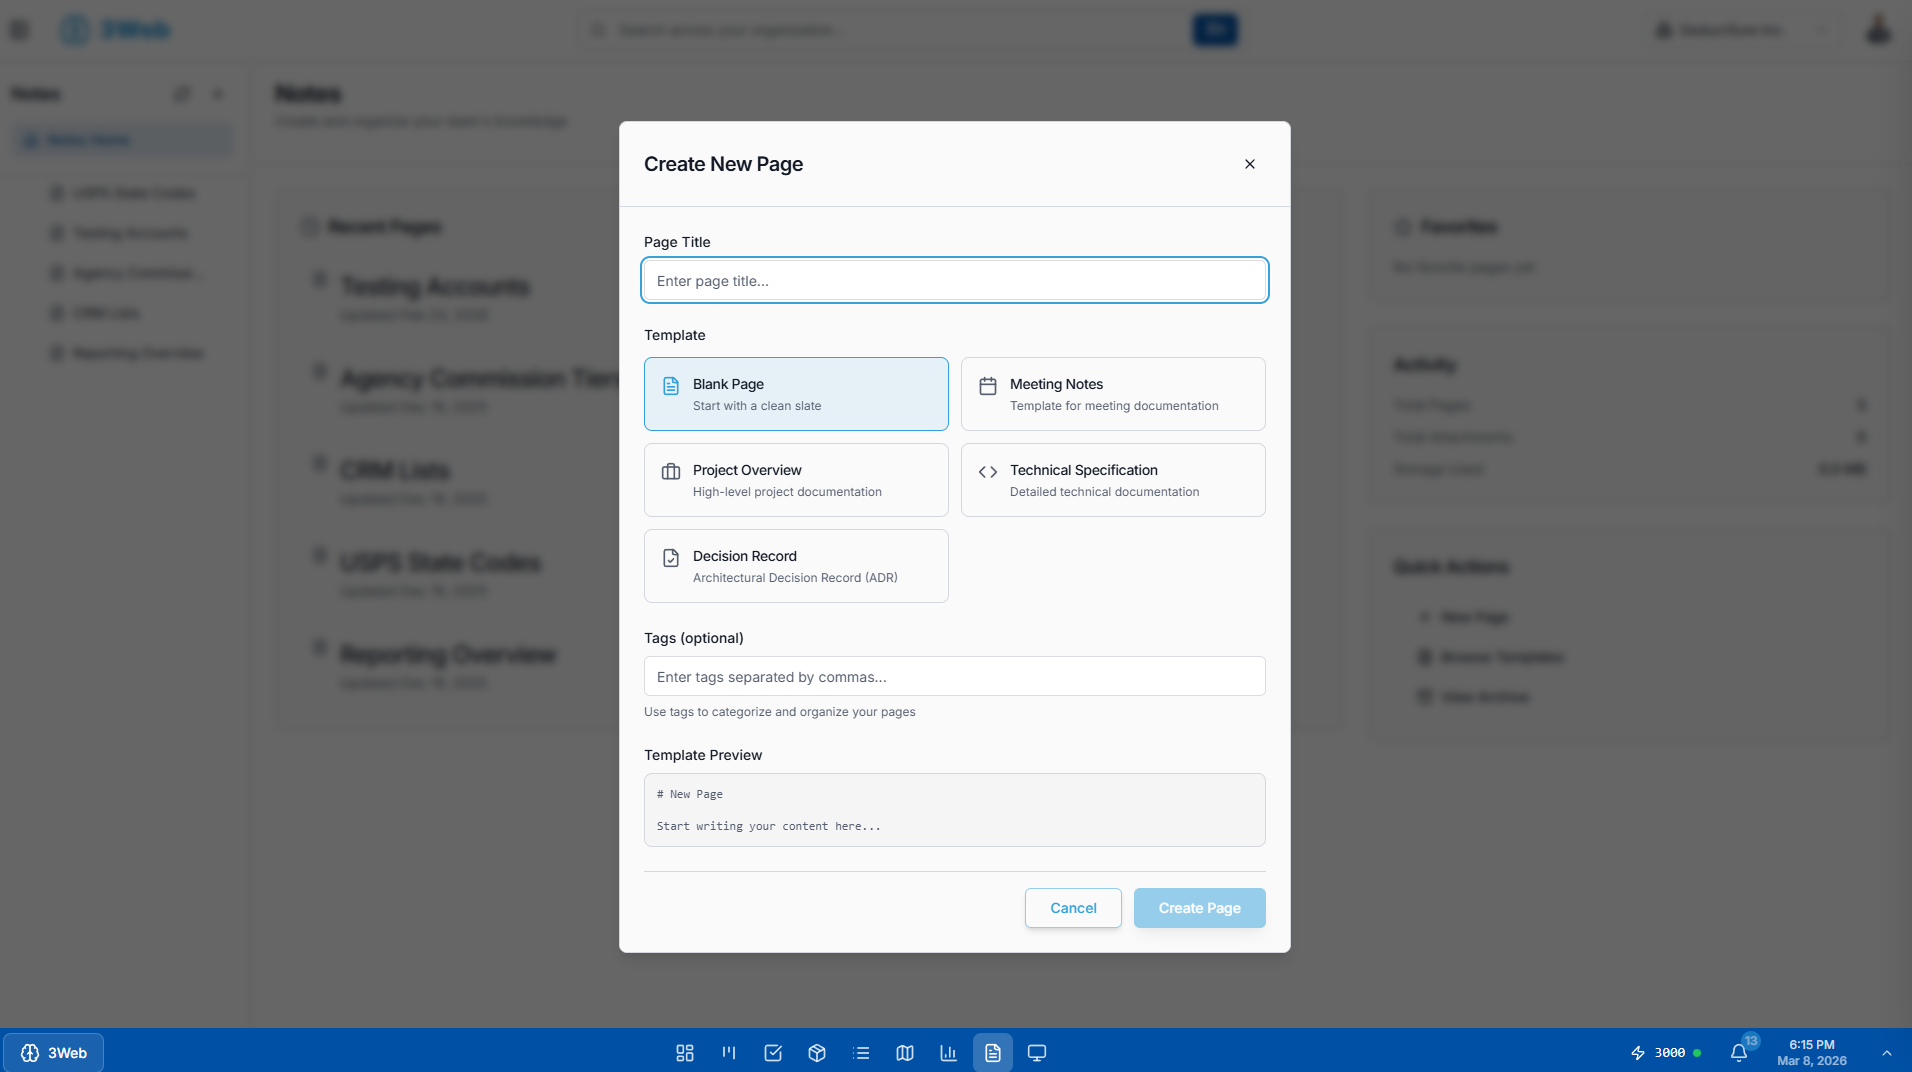The height and width of the screenshot is (1072, 1912).
Task: Open the analytics bar chart icon in taskbar
Action: pyautogui.click(x=948, y=1052)
